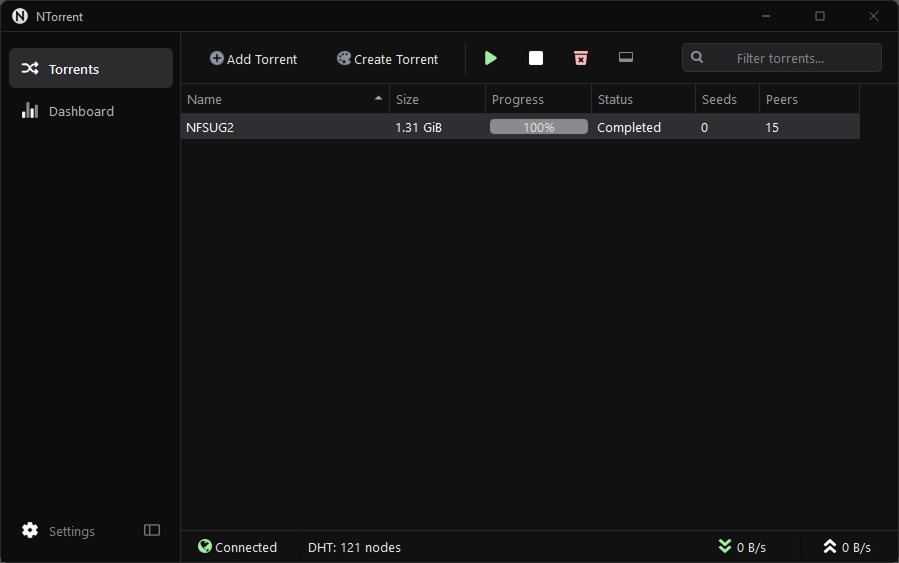899x563 pixels.
Task: Click the upload speed arrows icon
Action: 830,546
